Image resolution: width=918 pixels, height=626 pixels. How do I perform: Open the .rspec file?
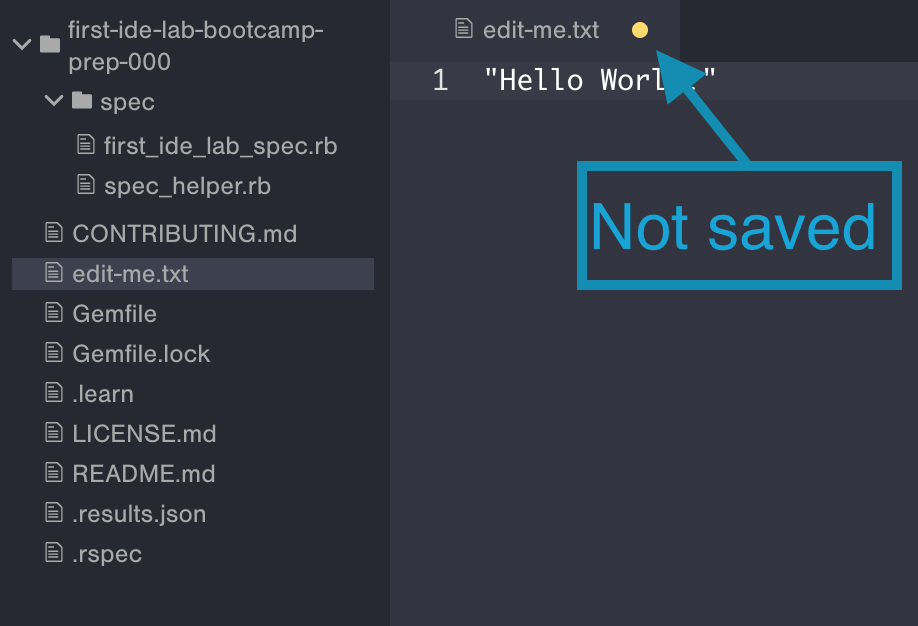tap(107, 553)
